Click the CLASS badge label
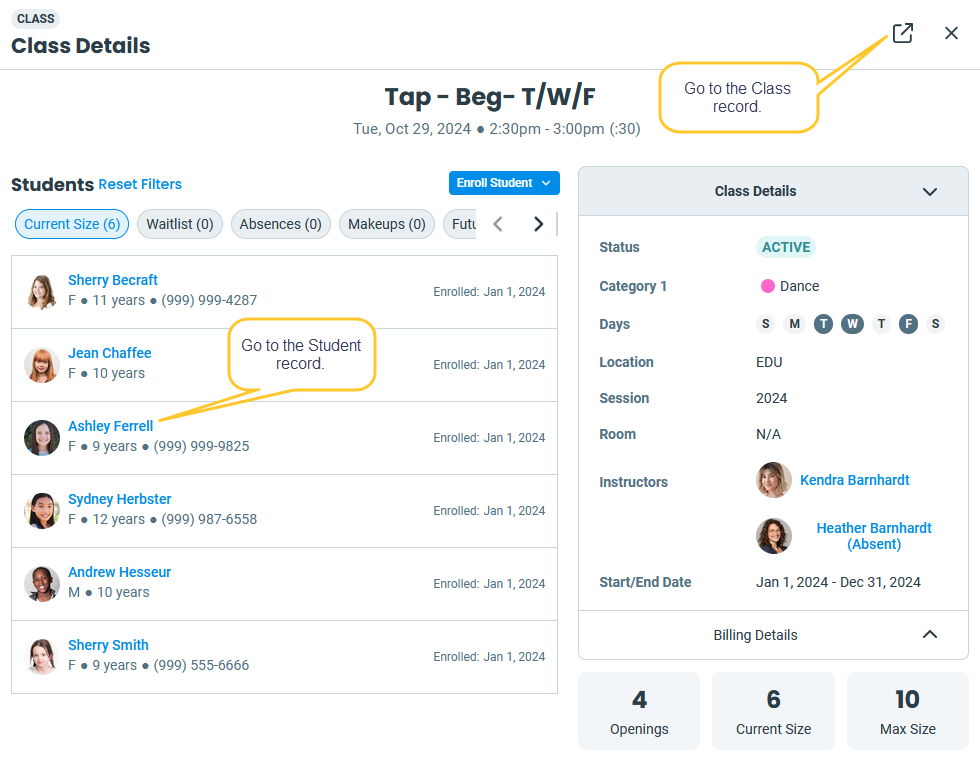 (x=36, y=19)
